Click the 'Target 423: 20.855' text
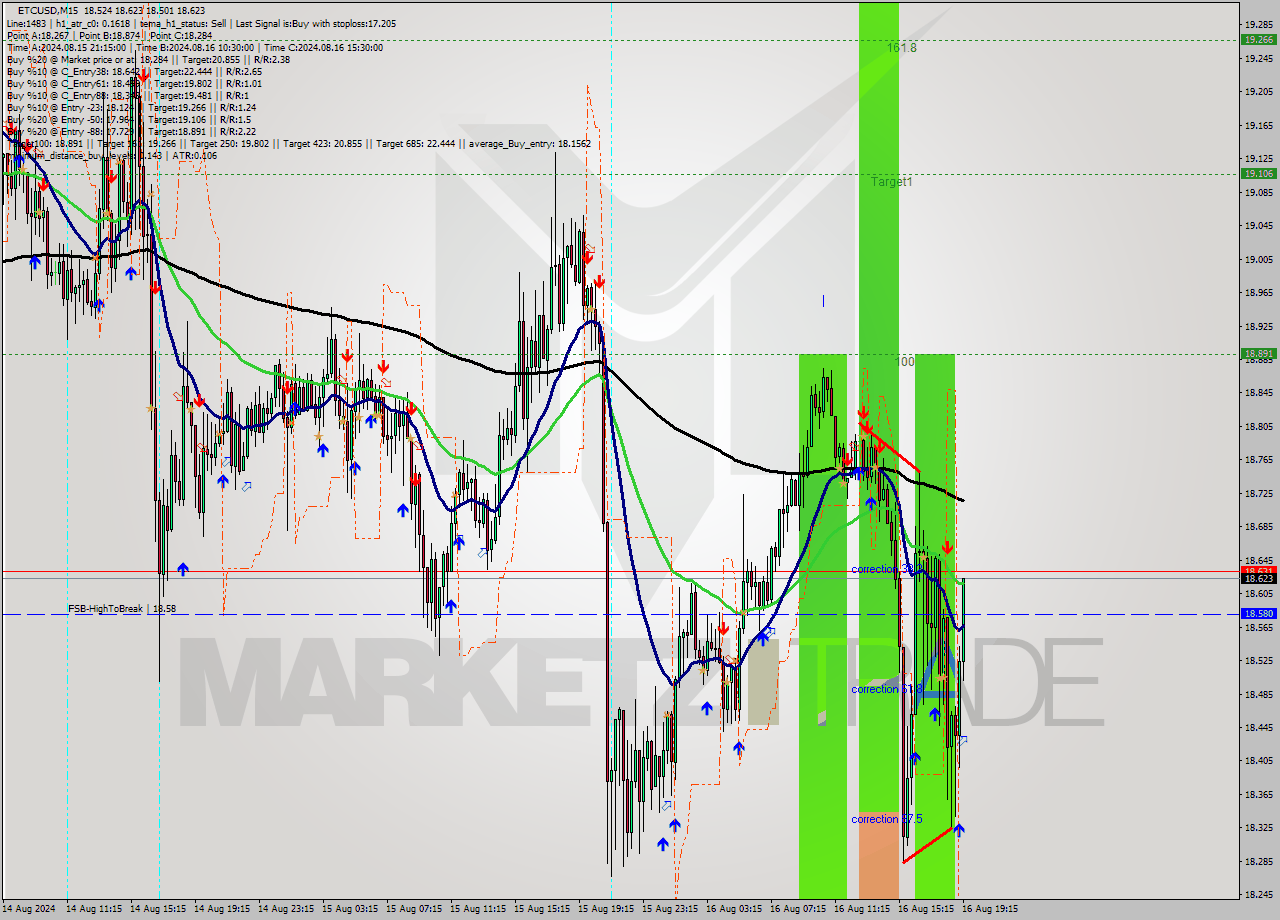The width and height of the screenshot is (1280, 920). (322, 143)
